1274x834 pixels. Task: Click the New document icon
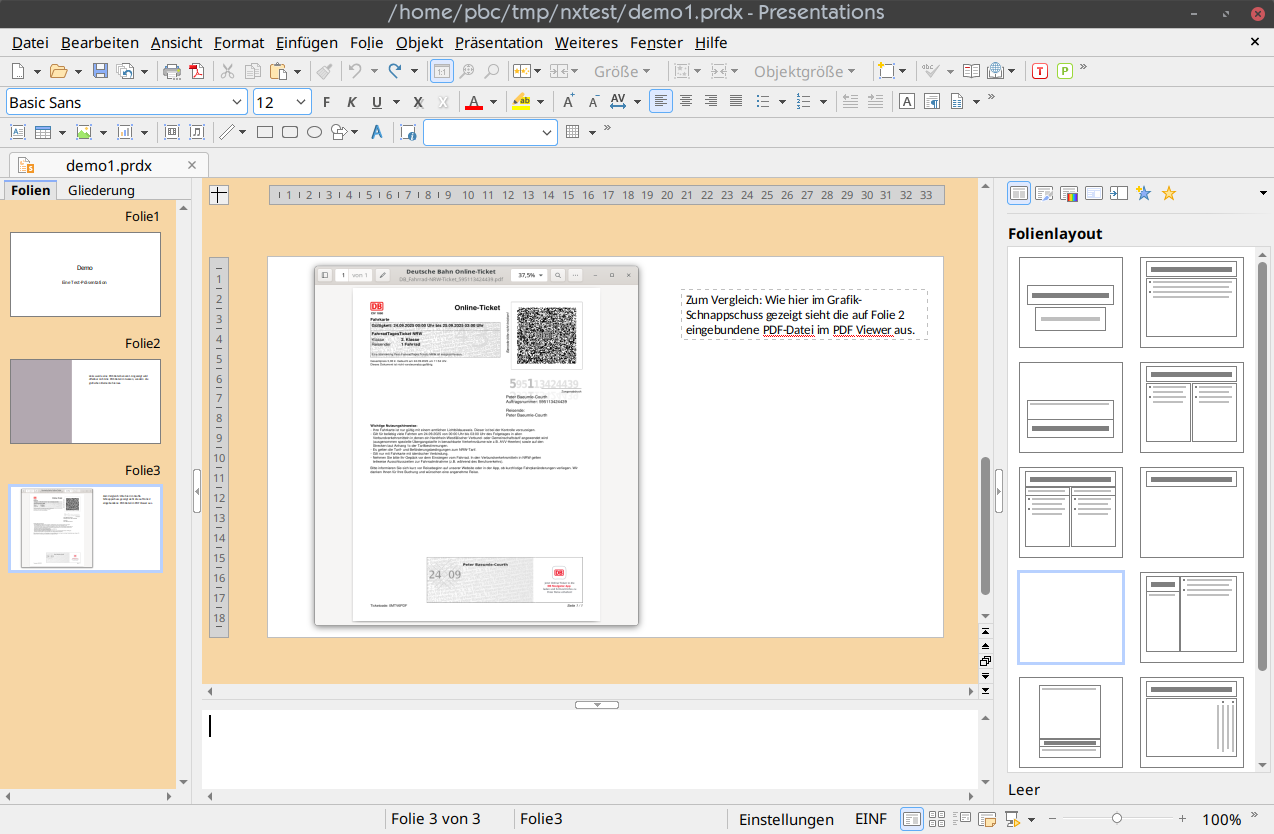[19, 71]
